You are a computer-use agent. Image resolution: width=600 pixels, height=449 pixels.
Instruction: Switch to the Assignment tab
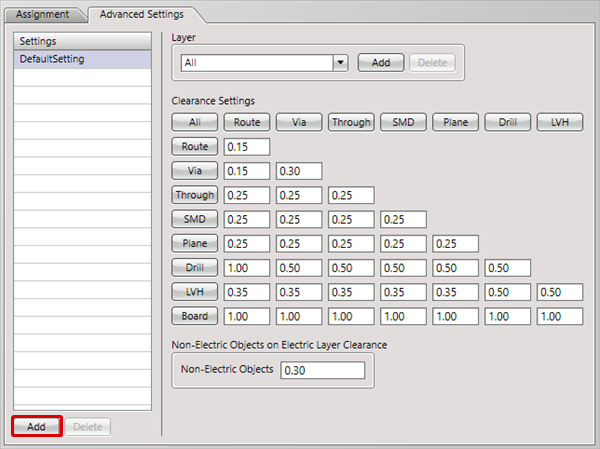click(x=42, y=15)
